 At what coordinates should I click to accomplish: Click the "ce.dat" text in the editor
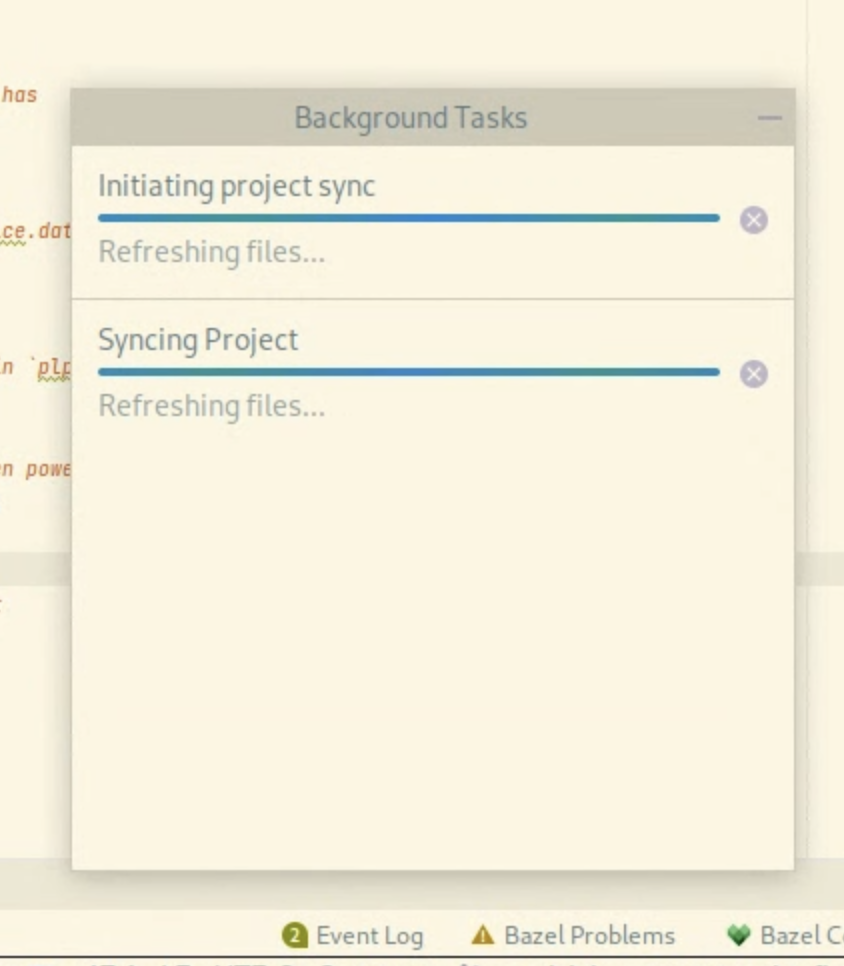pos(30,230)
